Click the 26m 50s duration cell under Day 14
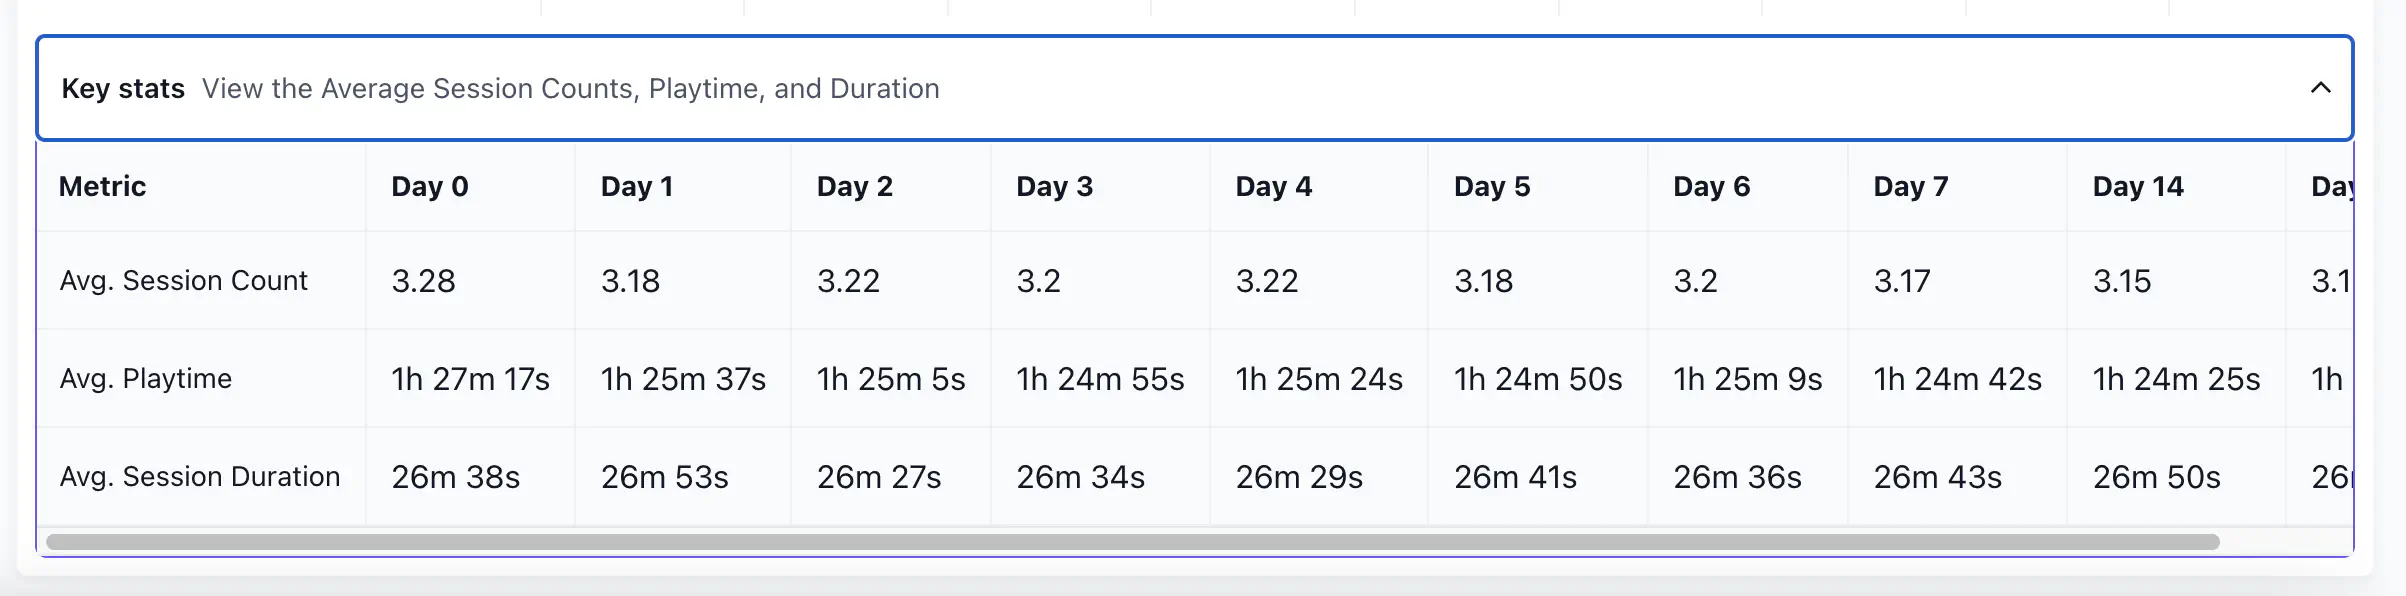 2152,477
